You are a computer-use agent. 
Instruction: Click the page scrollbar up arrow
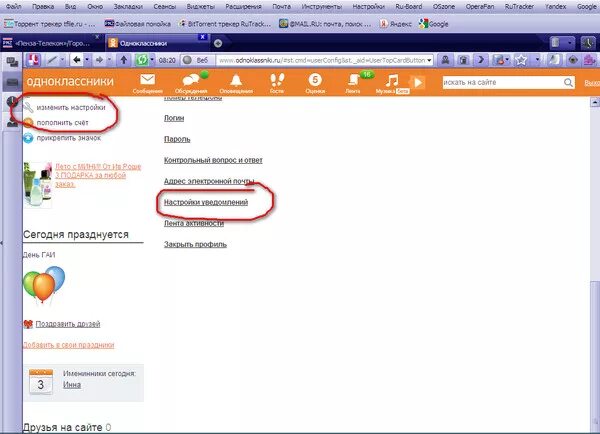pyautogui.click(x=595, y=102)
